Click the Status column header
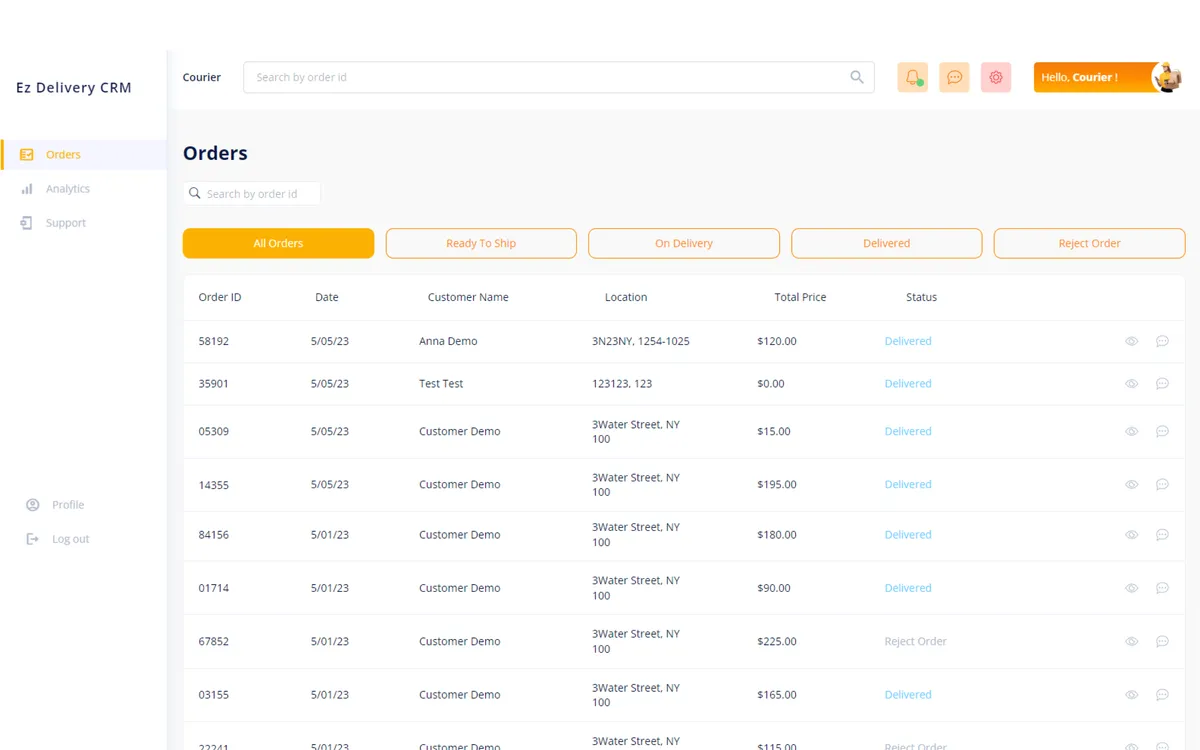Image resolution: width=1200 pixels, height=750 pixels. 921,297
